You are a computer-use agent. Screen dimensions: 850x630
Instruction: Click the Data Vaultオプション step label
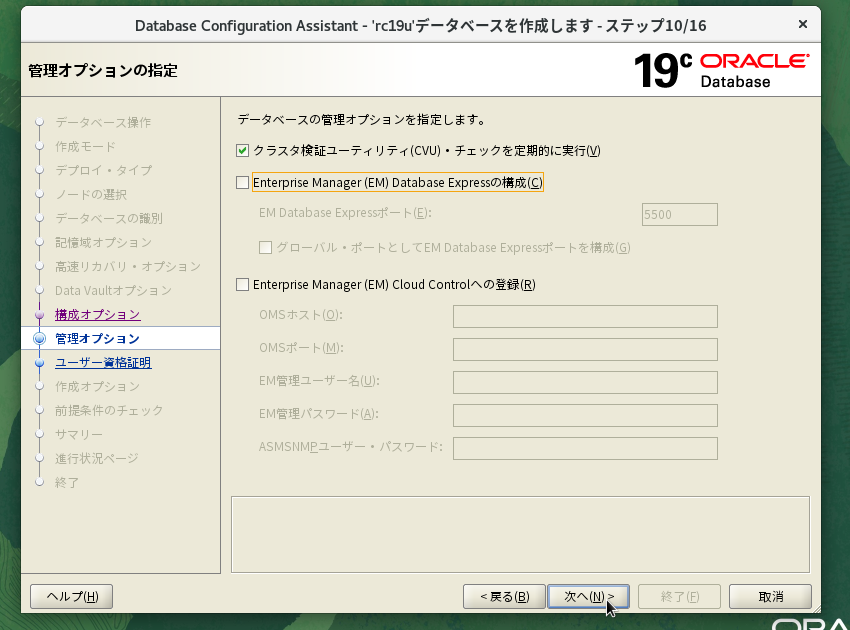(113, 291)
